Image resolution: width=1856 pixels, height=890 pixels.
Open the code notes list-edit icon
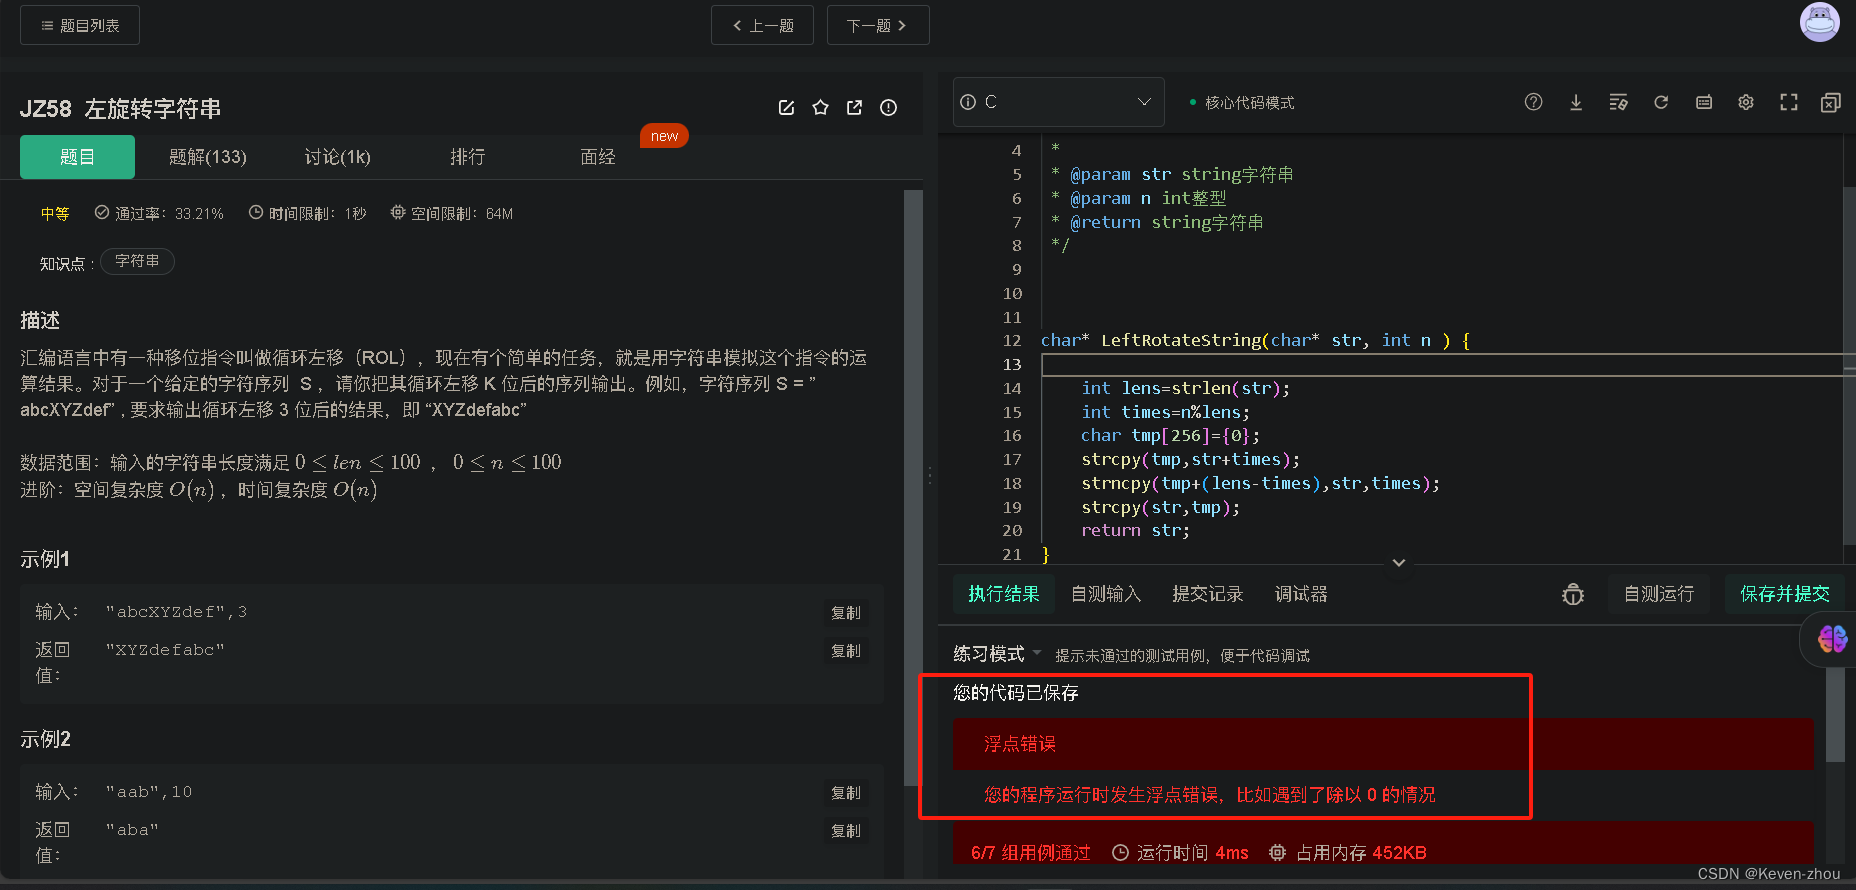(1618, 102)
